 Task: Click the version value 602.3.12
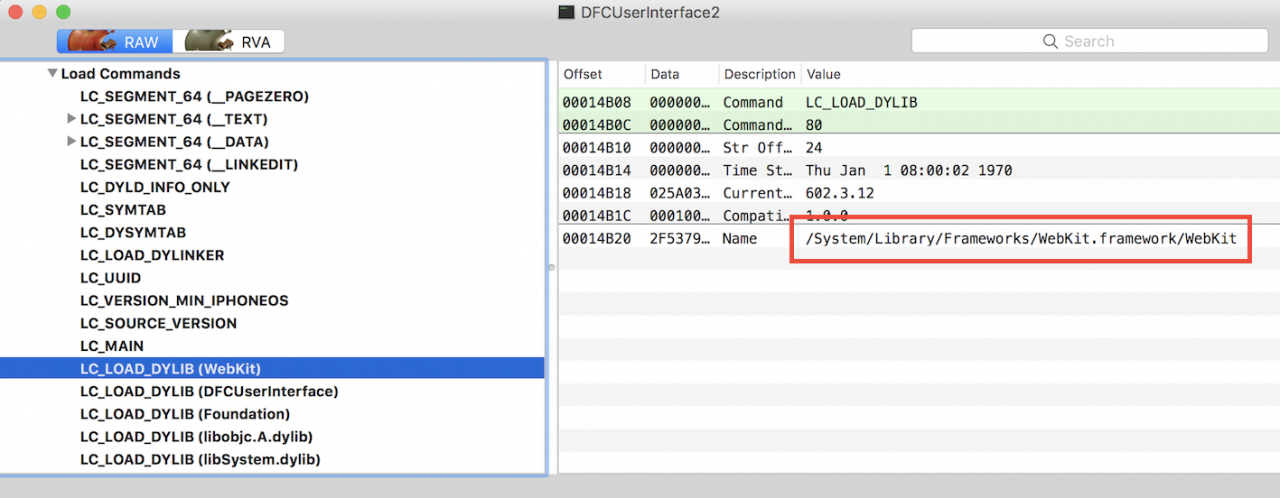(x=842, y=193)
